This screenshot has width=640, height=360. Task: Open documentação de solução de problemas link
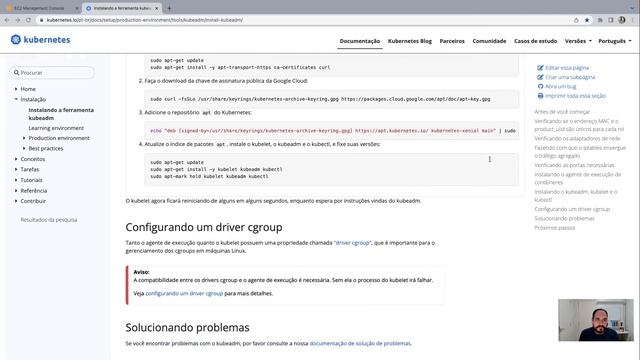360,344
